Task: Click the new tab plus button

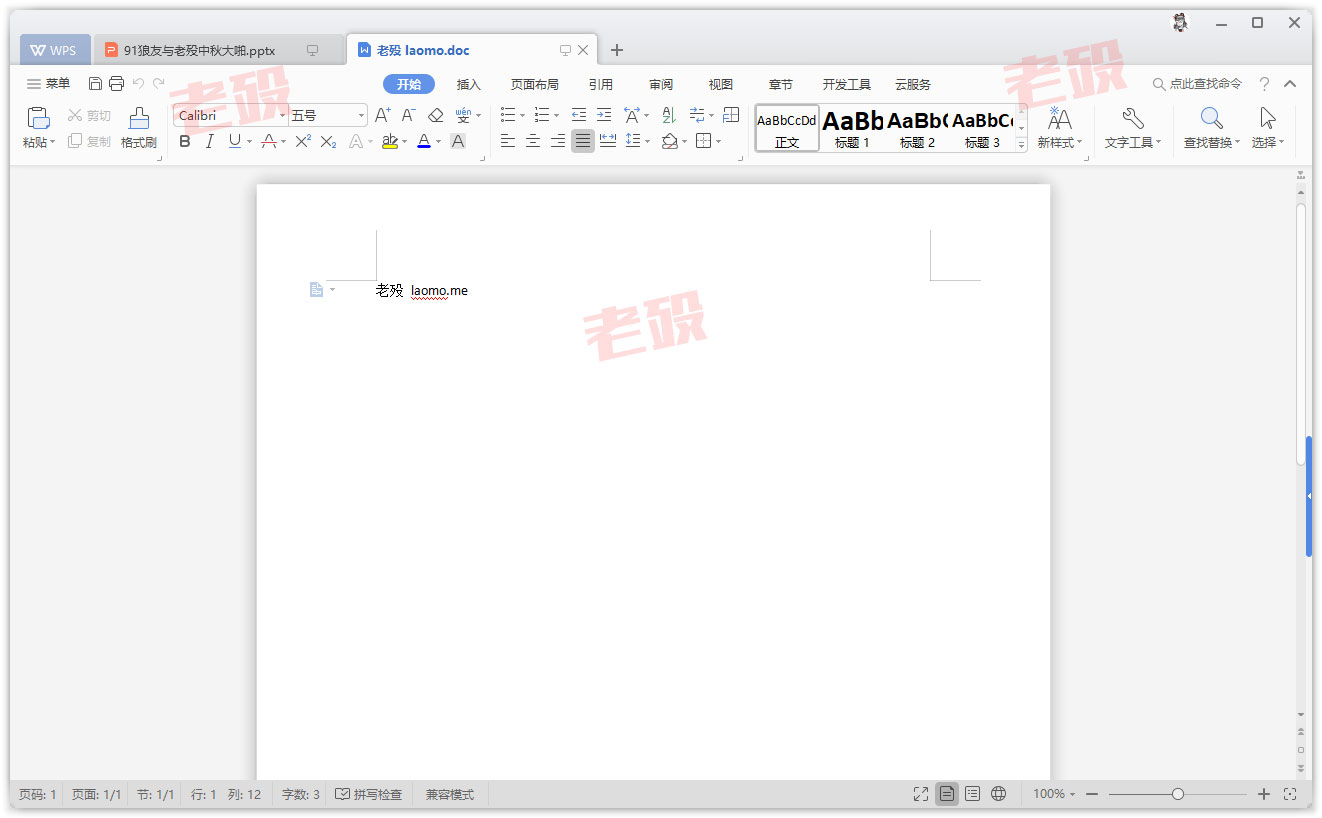Action: [617, 50]
